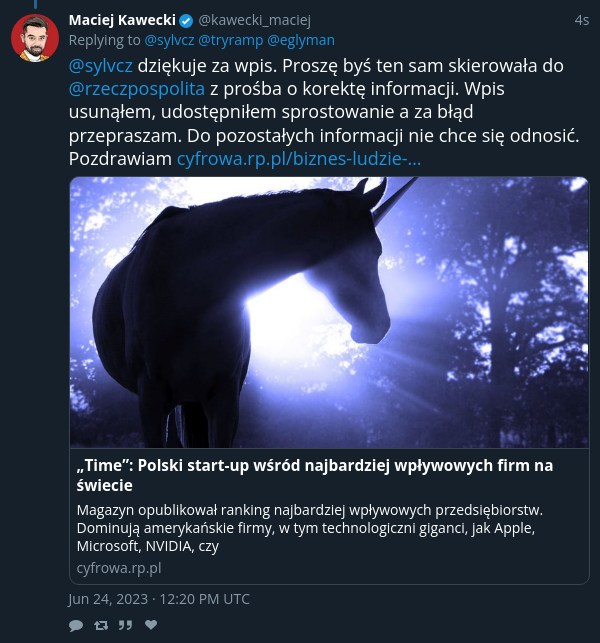Click the blue verified badge
600x643 pixels.
pyautogui.click(x=186, y=21)
